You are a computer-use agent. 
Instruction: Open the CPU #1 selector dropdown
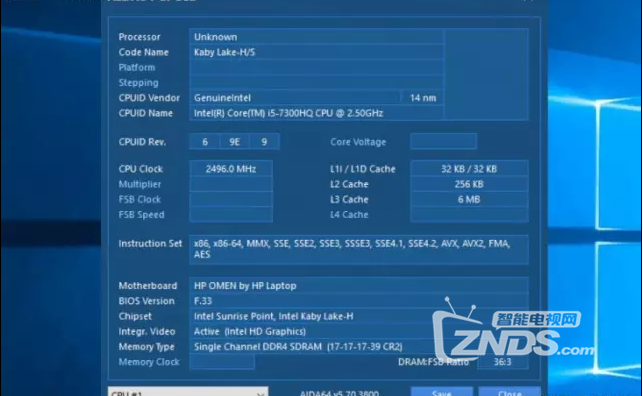click(188, 391)
